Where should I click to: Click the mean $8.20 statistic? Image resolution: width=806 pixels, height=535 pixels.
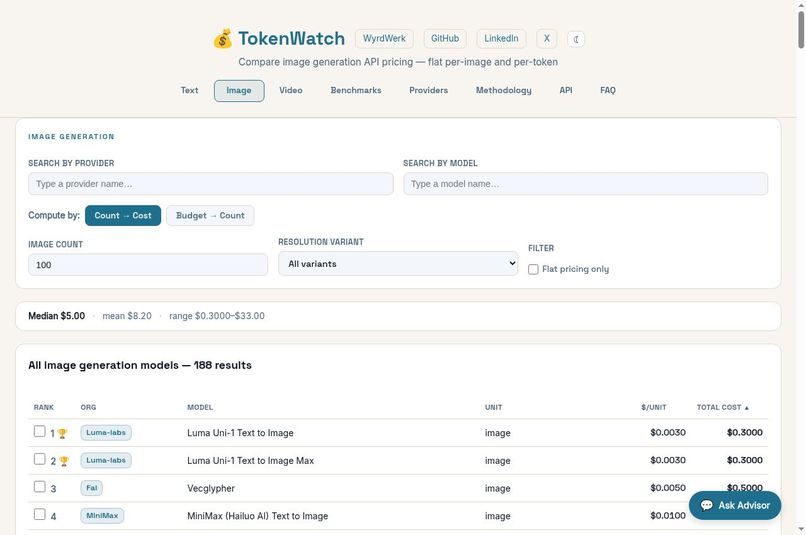coord(127,316)
